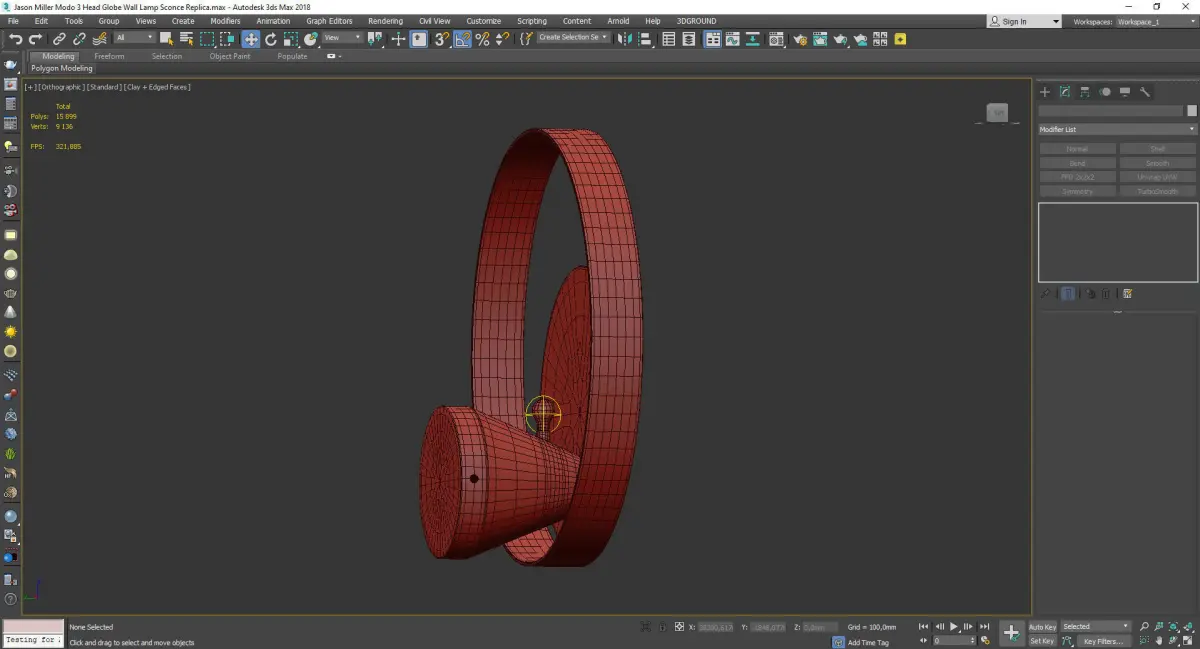Open the key filter 'Selected' dropdown

click(x=1095, y=627)
